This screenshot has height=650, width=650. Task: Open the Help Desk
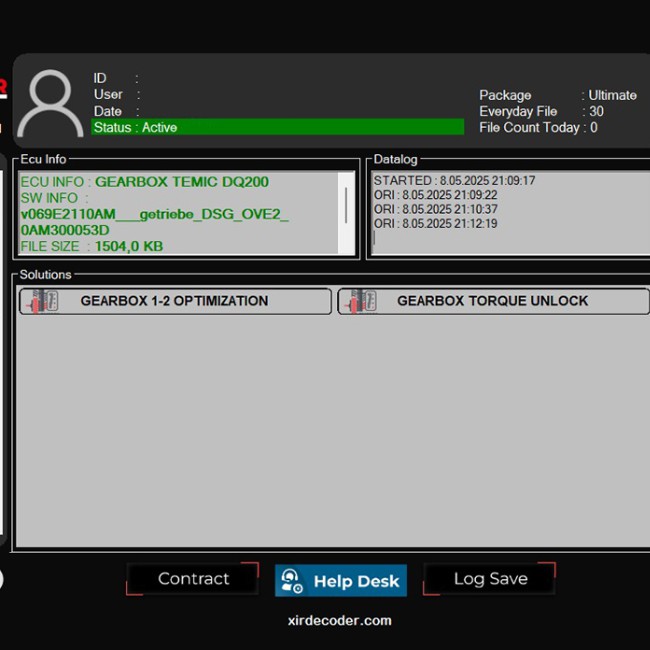pyautogui.click(x=341, y=580)
